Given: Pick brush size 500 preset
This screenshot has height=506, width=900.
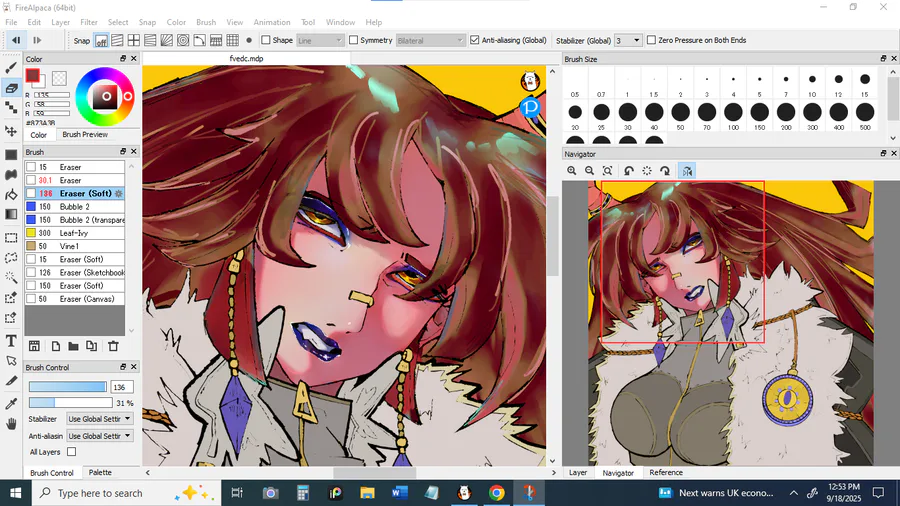Looking at the screenshot, I should pyautogui.click(x=865, y=116).
